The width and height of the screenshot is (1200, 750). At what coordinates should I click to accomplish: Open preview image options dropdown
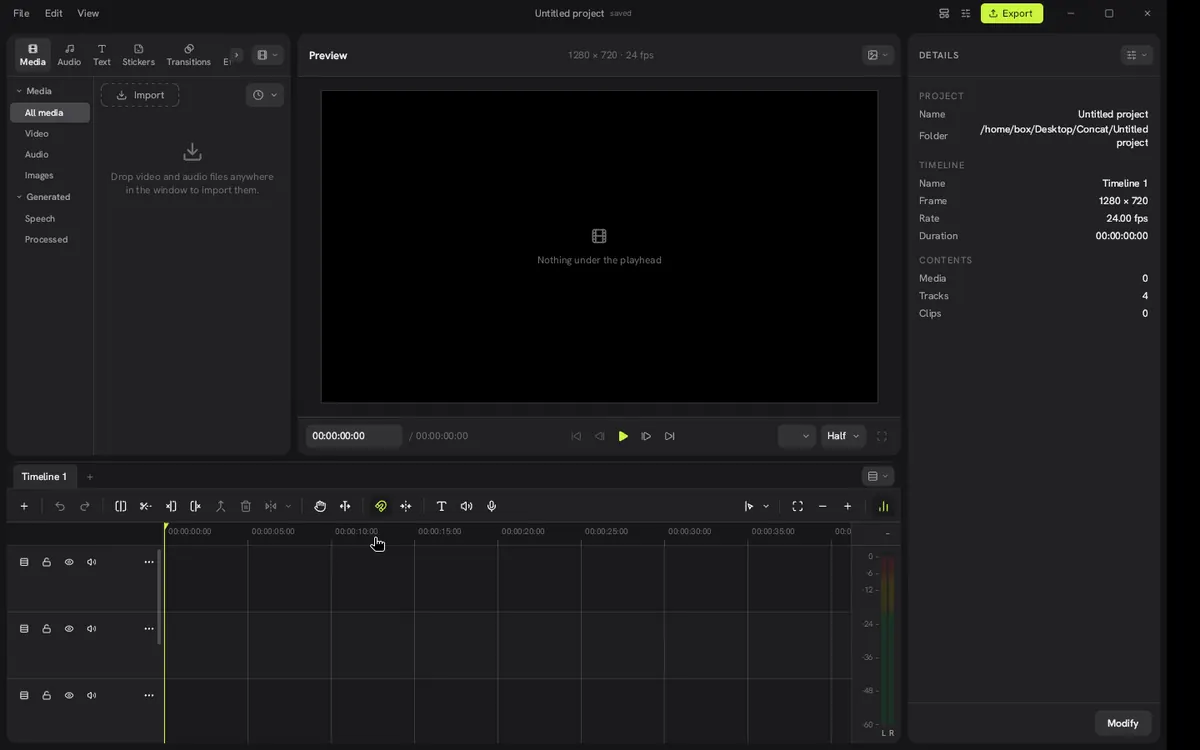click(x=878, y=55)
